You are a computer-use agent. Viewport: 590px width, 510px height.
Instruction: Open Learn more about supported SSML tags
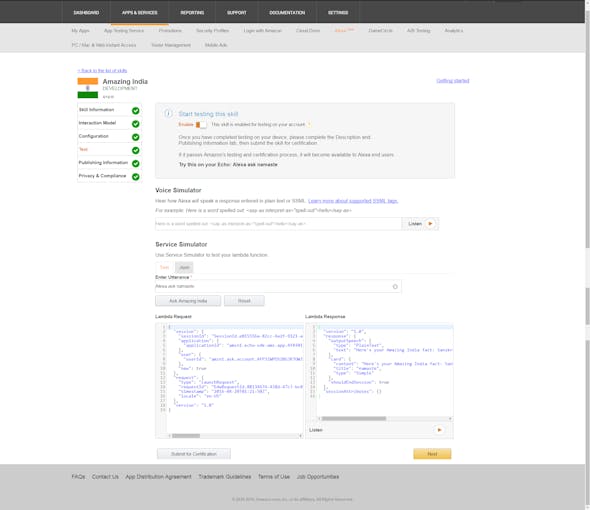[353, 201]
